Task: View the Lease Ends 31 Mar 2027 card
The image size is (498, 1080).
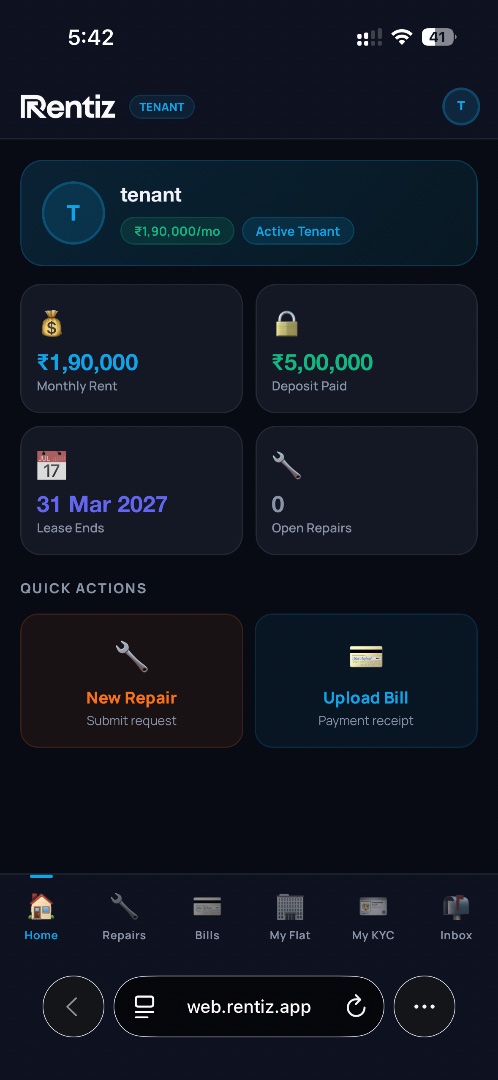Action: pyautogui.click(x=132, y=490)
